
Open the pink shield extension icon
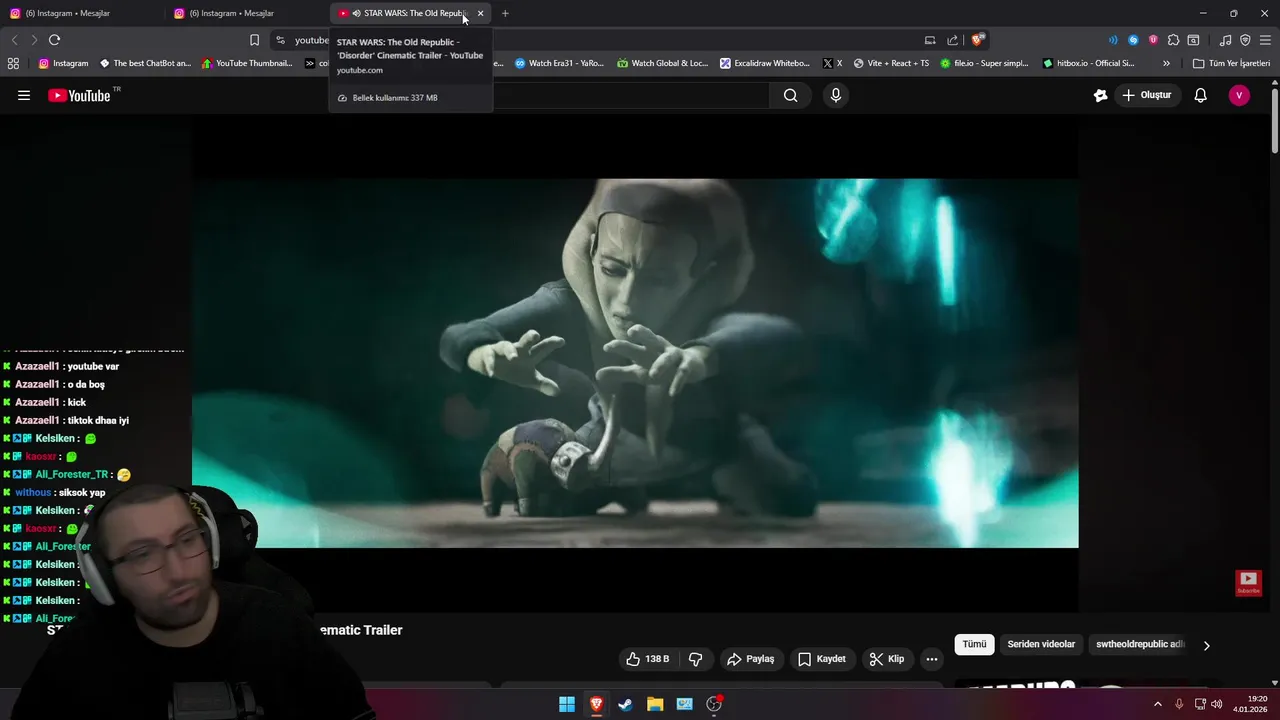pos(1153,40)
